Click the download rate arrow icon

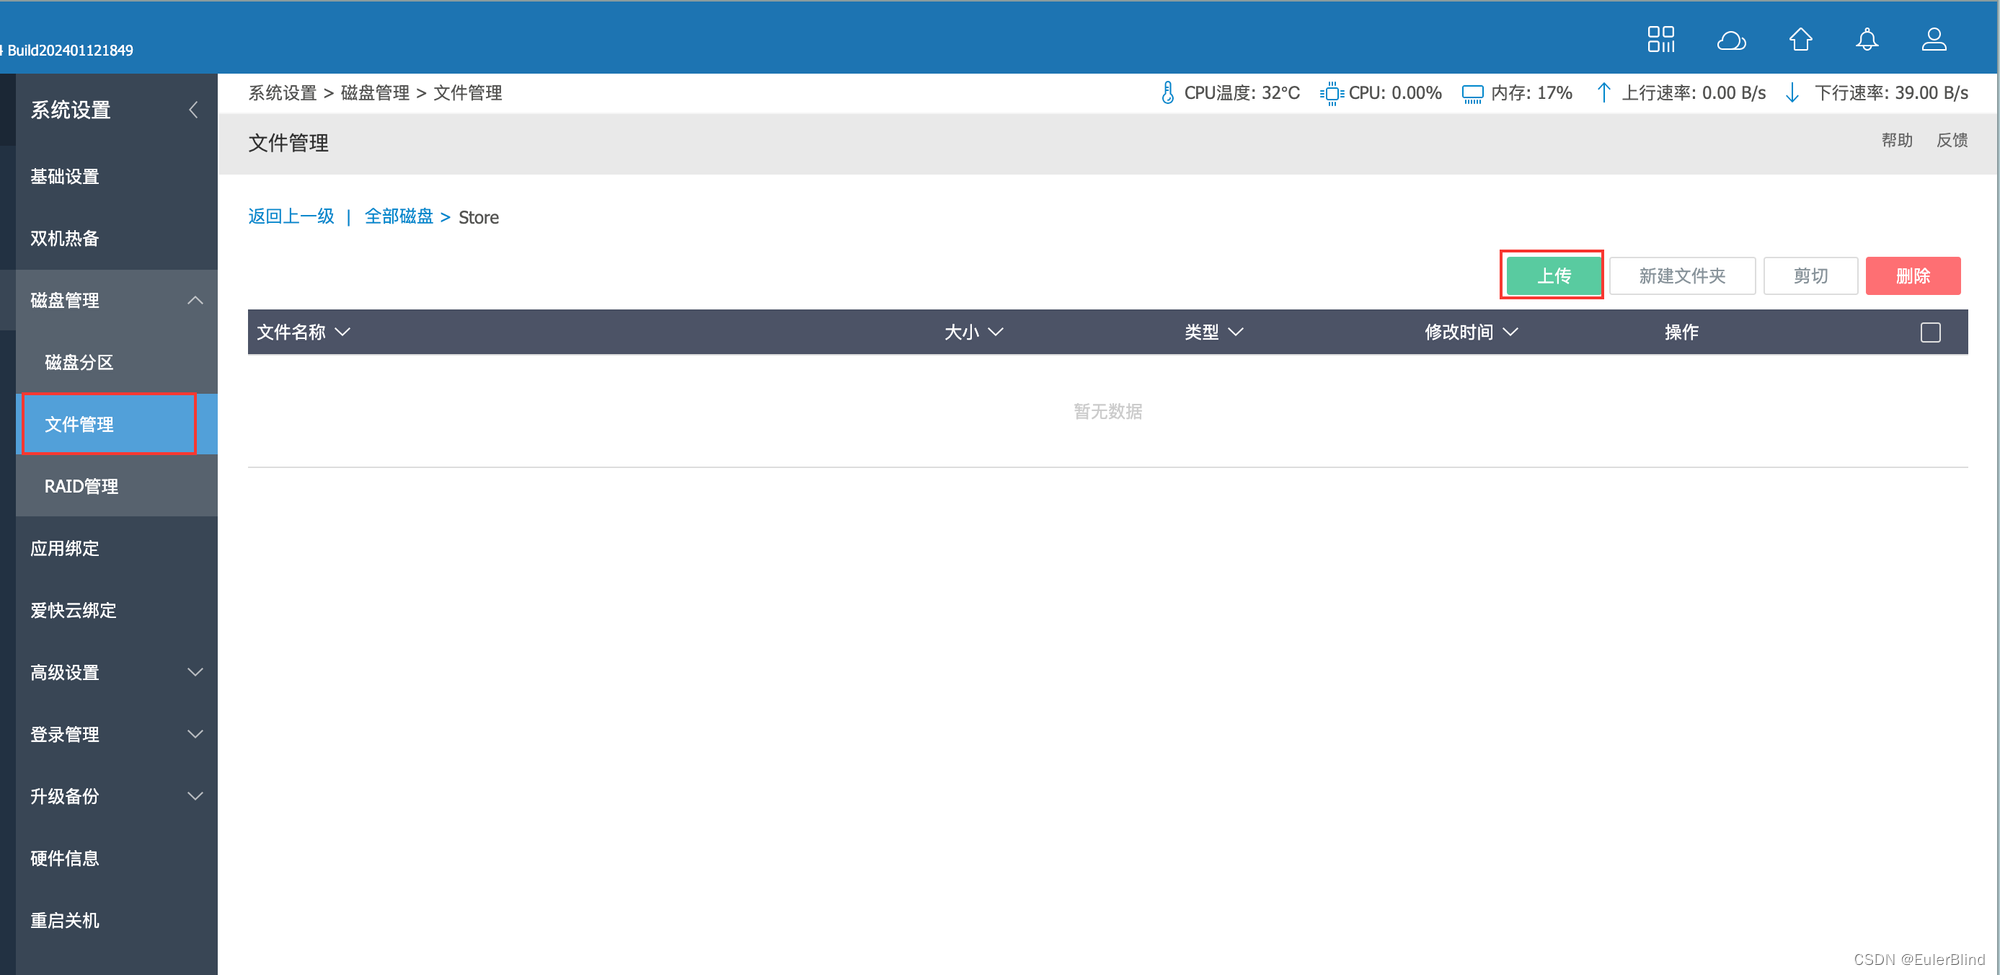click(x=1792, y=93)
